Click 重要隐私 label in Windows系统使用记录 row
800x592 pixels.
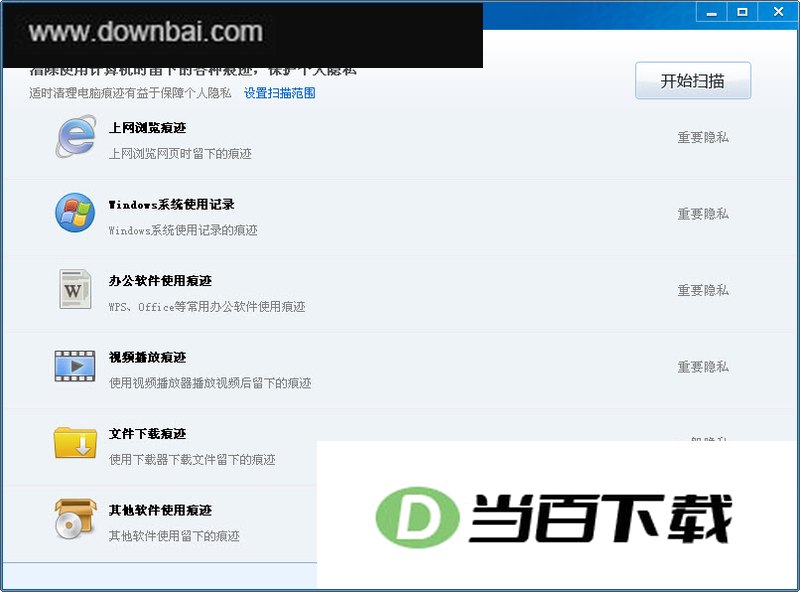[703, 214]
